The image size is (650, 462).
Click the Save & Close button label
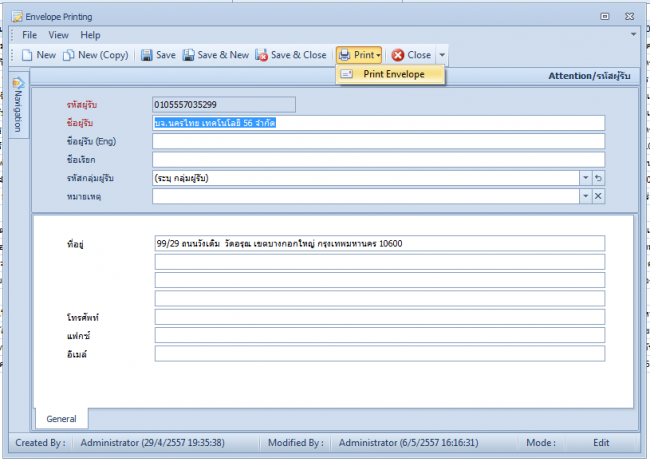(298, 55)
